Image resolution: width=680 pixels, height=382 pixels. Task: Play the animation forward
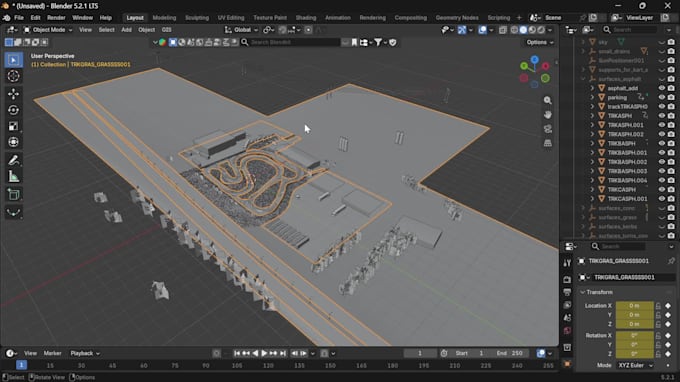(x=264, y=353)
